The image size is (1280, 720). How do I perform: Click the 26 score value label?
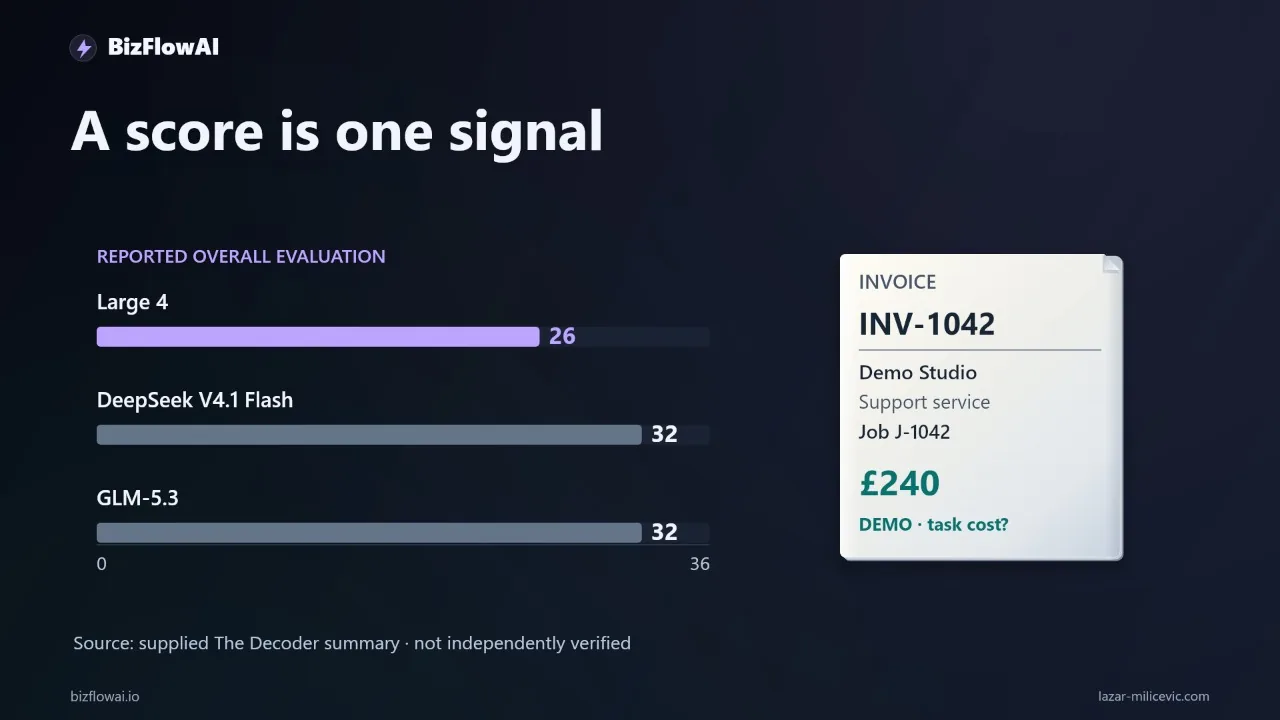coord(562,336)
